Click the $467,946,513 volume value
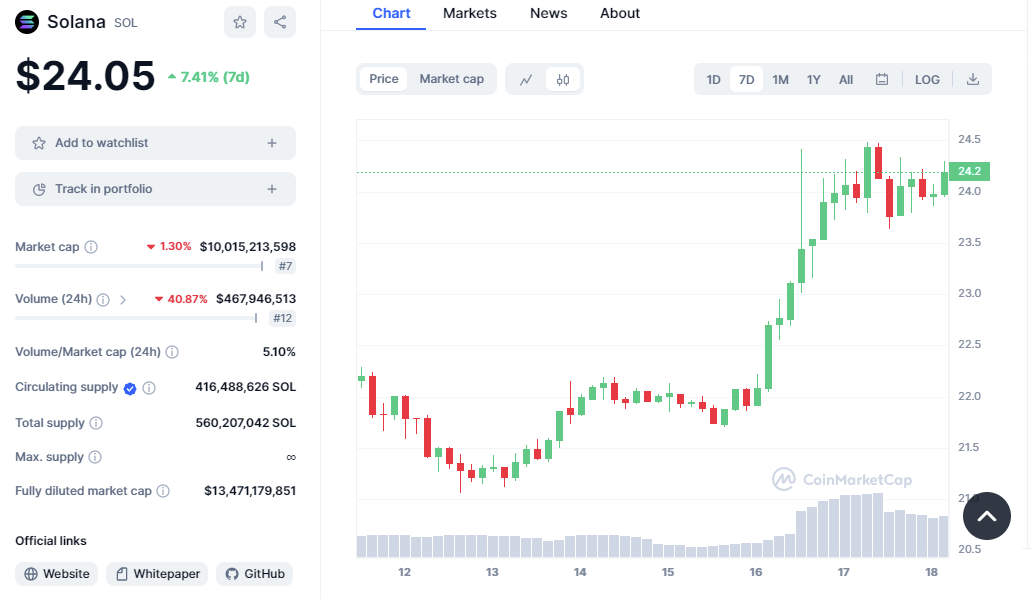The width and height of the screenshot is (1031, 599). [256, 299]
